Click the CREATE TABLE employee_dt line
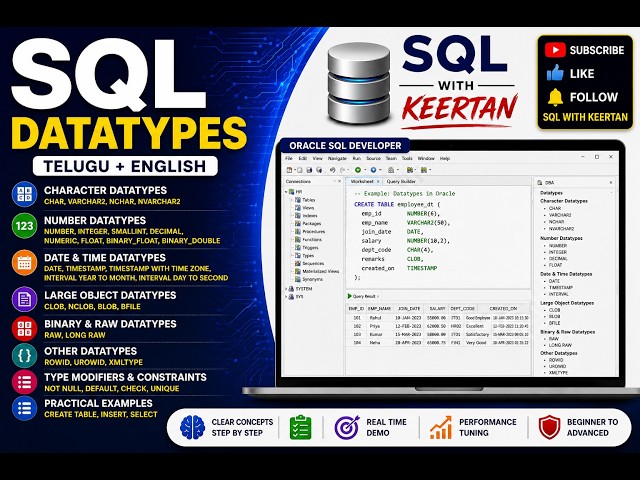The image size is (640, 480). 397,204
